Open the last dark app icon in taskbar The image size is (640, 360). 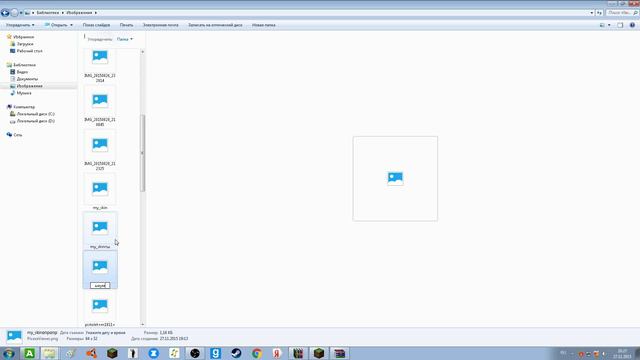tap(340, 353)
